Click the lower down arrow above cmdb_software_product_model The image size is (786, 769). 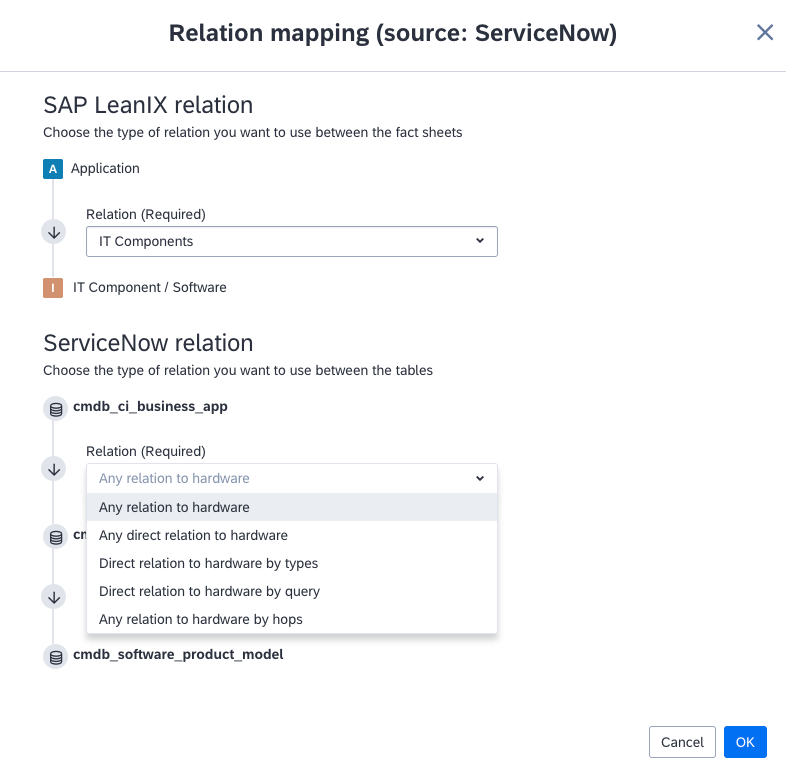click(x=54, y=597)
